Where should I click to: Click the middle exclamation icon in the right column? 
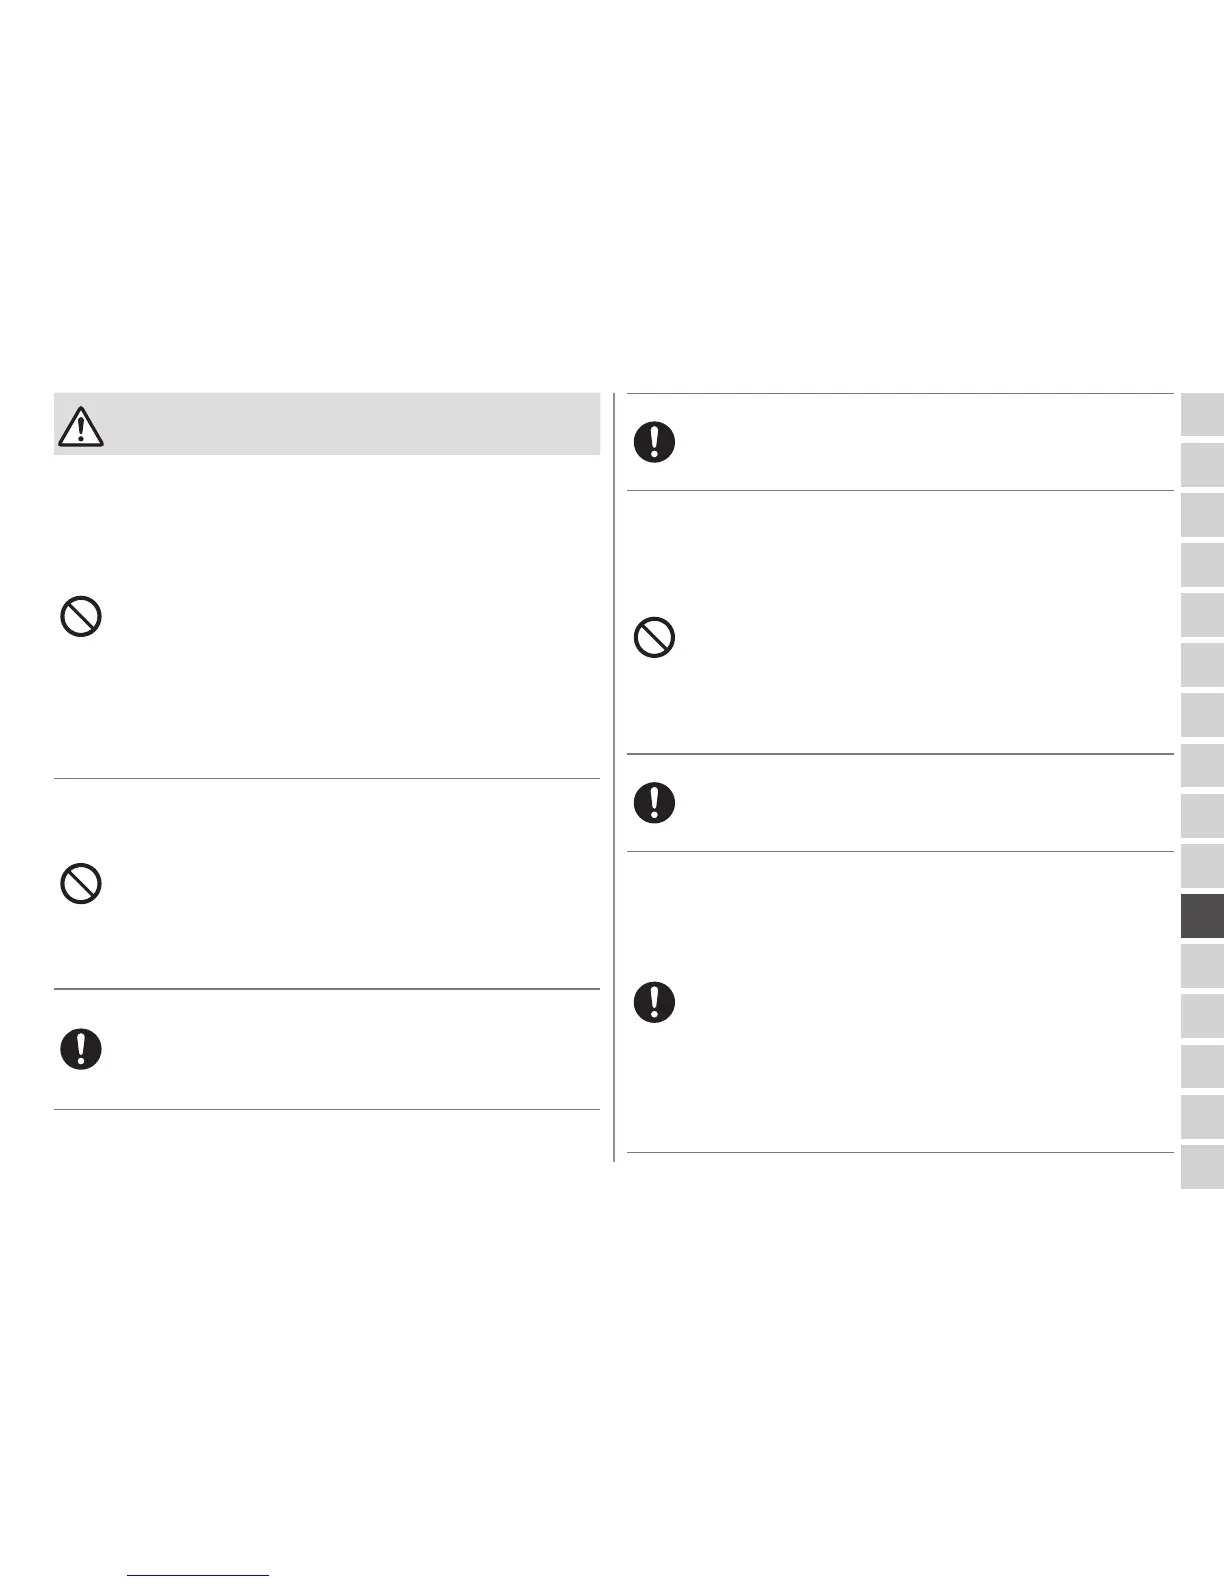point(654,802)
